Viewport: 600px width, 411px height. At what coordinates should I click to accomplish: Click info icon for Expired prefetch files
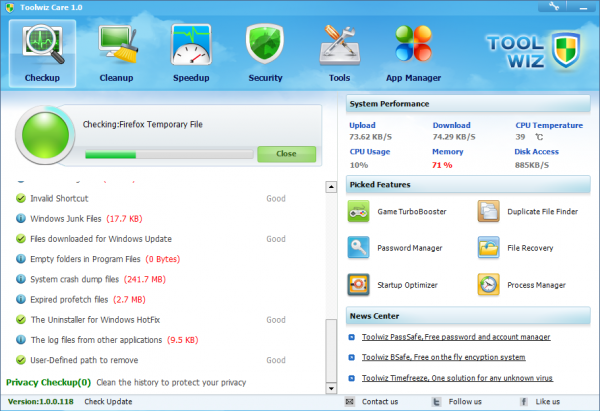point(21,299)
